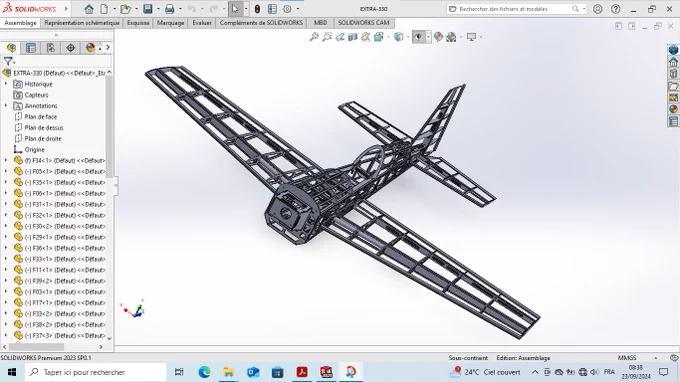680x382 pixels.
Task: Open View Settings monitor icon
Action: (x=471, y=37)
